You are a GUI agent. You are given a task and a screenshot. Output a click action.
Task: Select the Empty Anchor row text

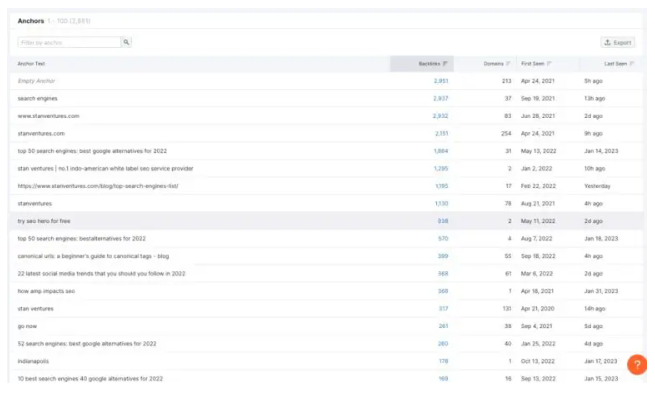tap(36, 81)
